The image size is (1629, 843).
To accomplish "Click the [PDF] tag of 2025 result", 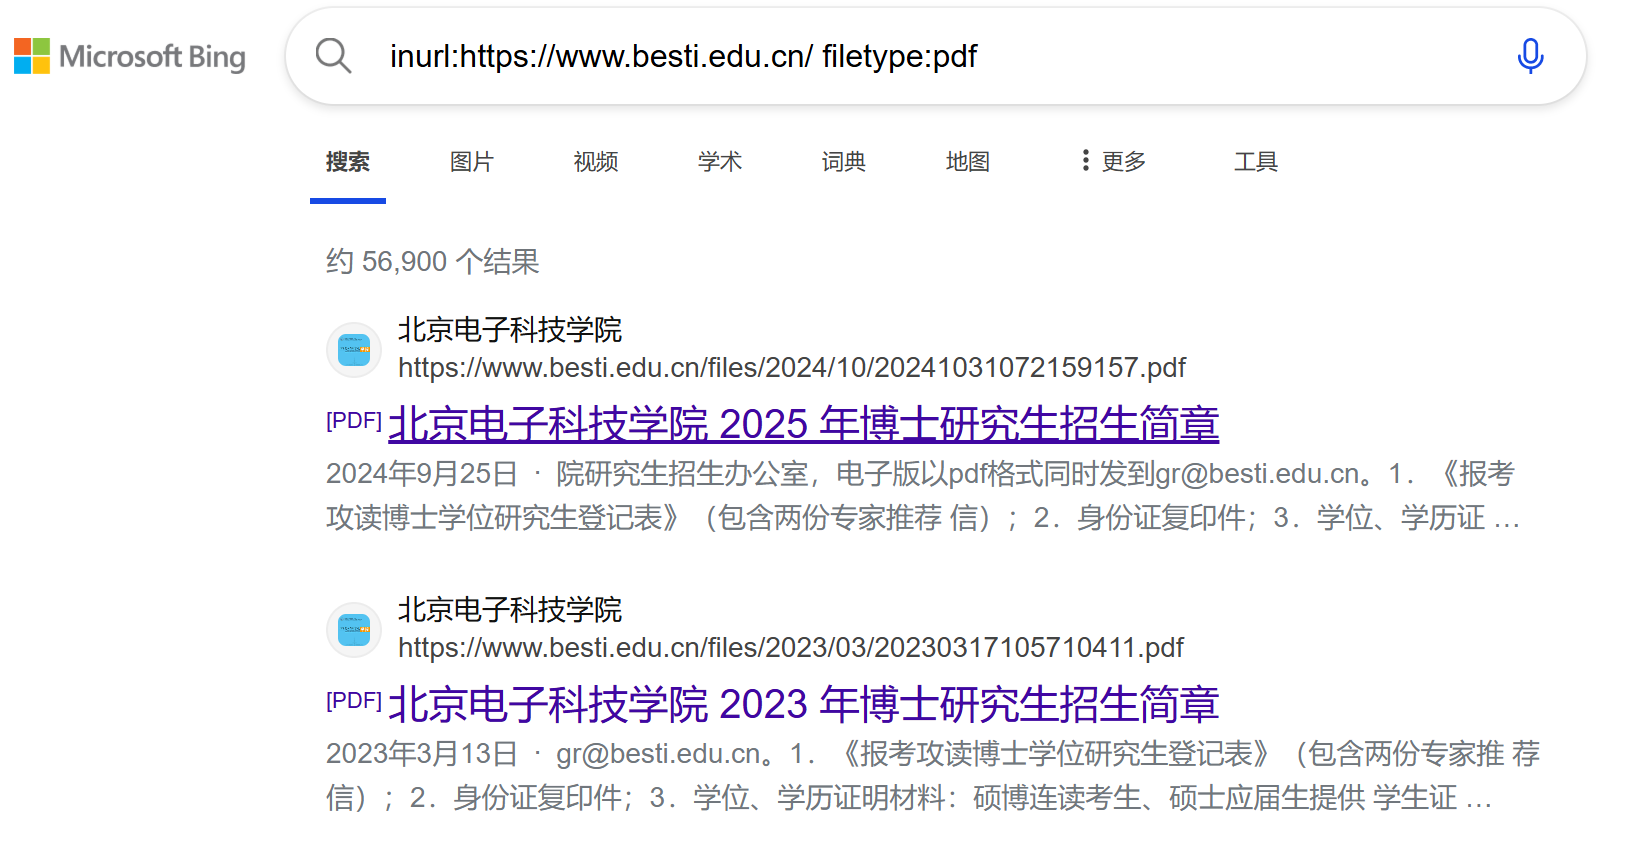I will point(354,420).
